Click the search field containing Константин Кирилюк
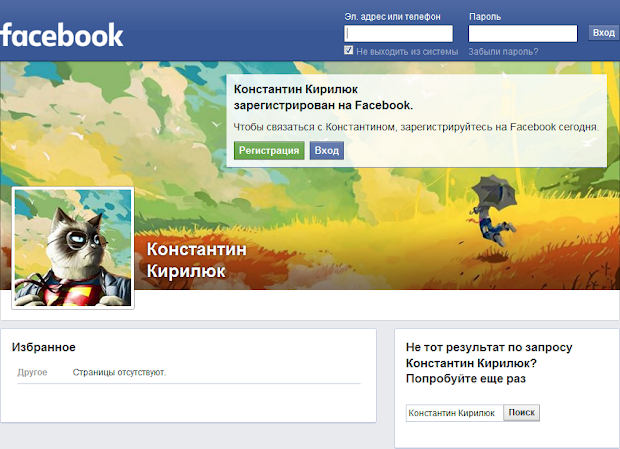 point(454,413)
